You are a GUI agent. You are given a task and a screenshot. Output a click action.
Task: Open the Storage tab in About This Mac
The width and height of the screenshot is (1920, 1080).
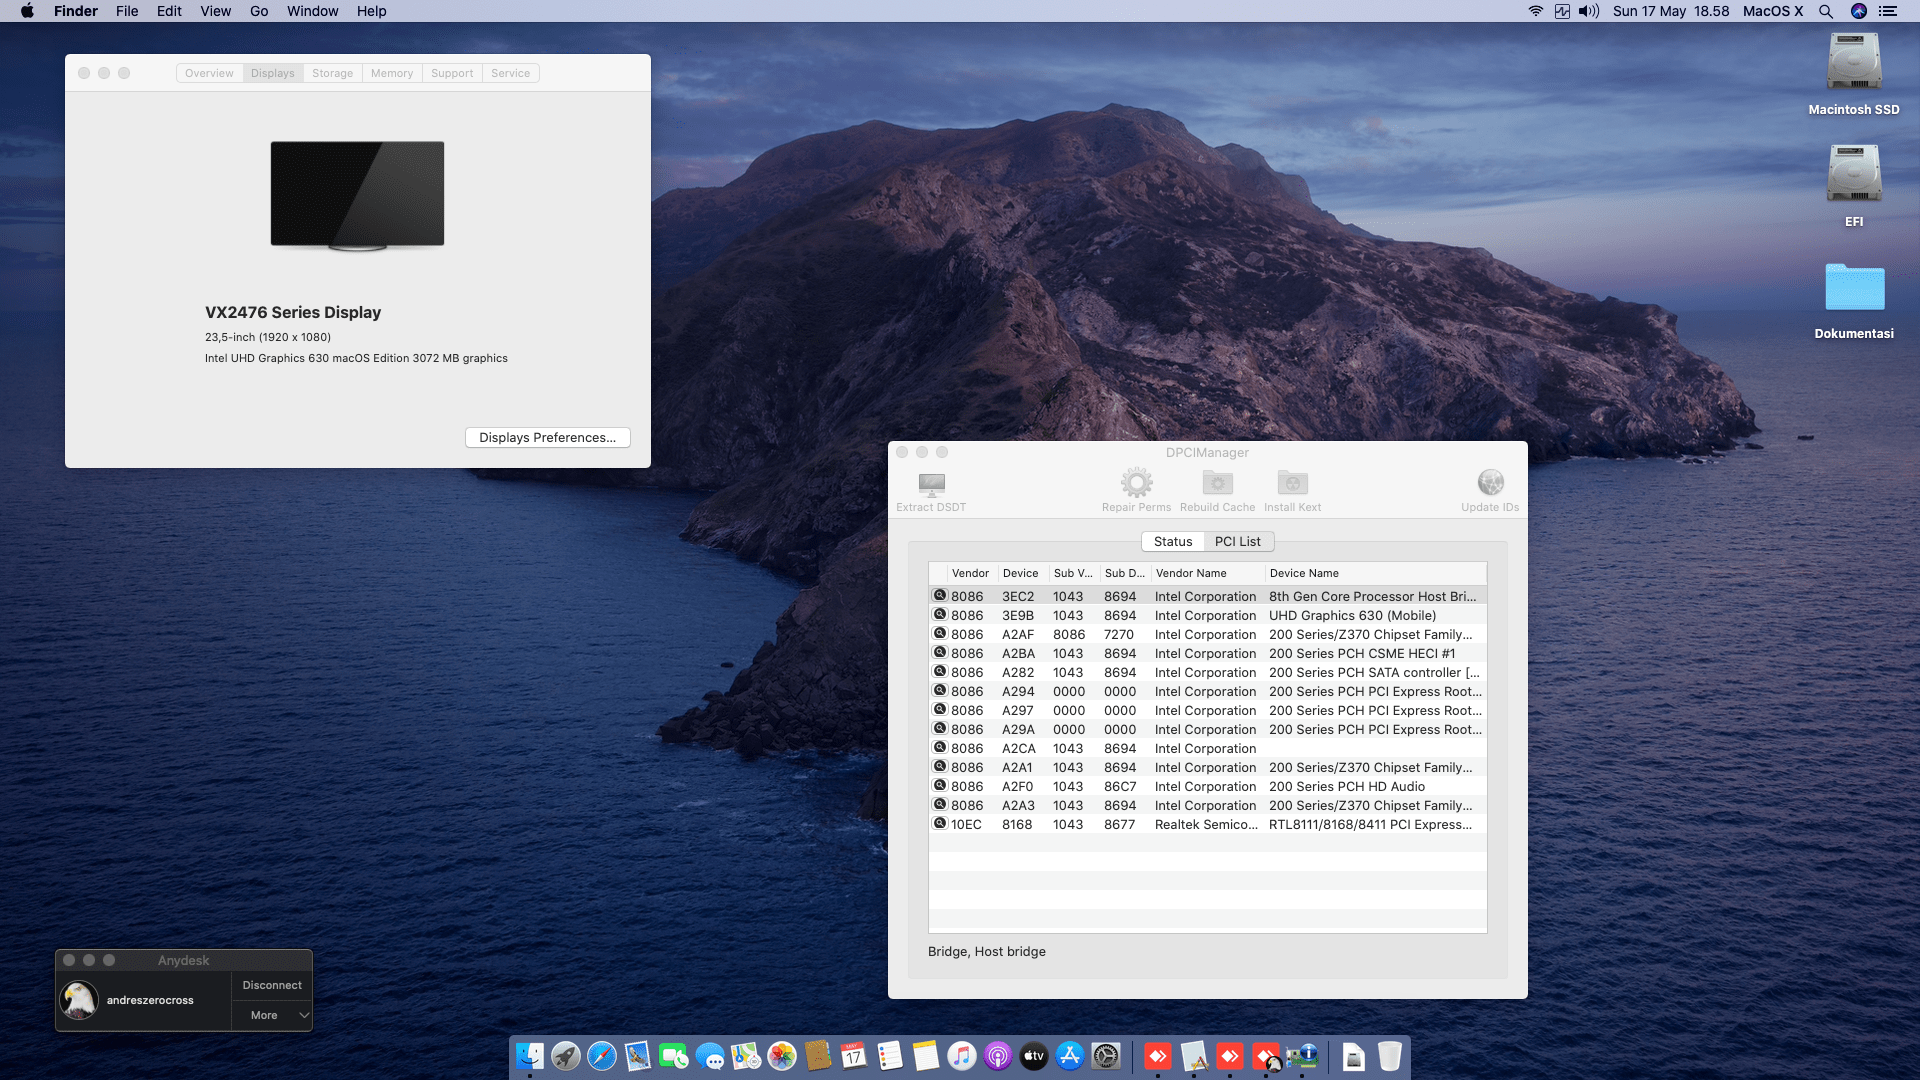point(332,73)
